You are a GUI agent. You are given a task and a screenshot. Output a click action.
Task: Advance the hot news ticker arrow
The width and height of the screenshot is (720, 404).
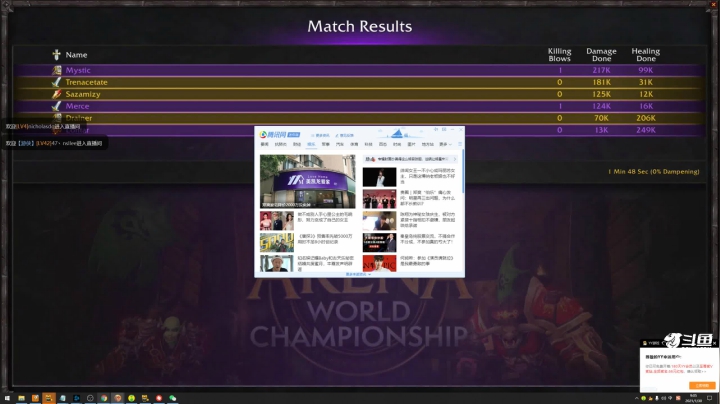coord(455,159)
